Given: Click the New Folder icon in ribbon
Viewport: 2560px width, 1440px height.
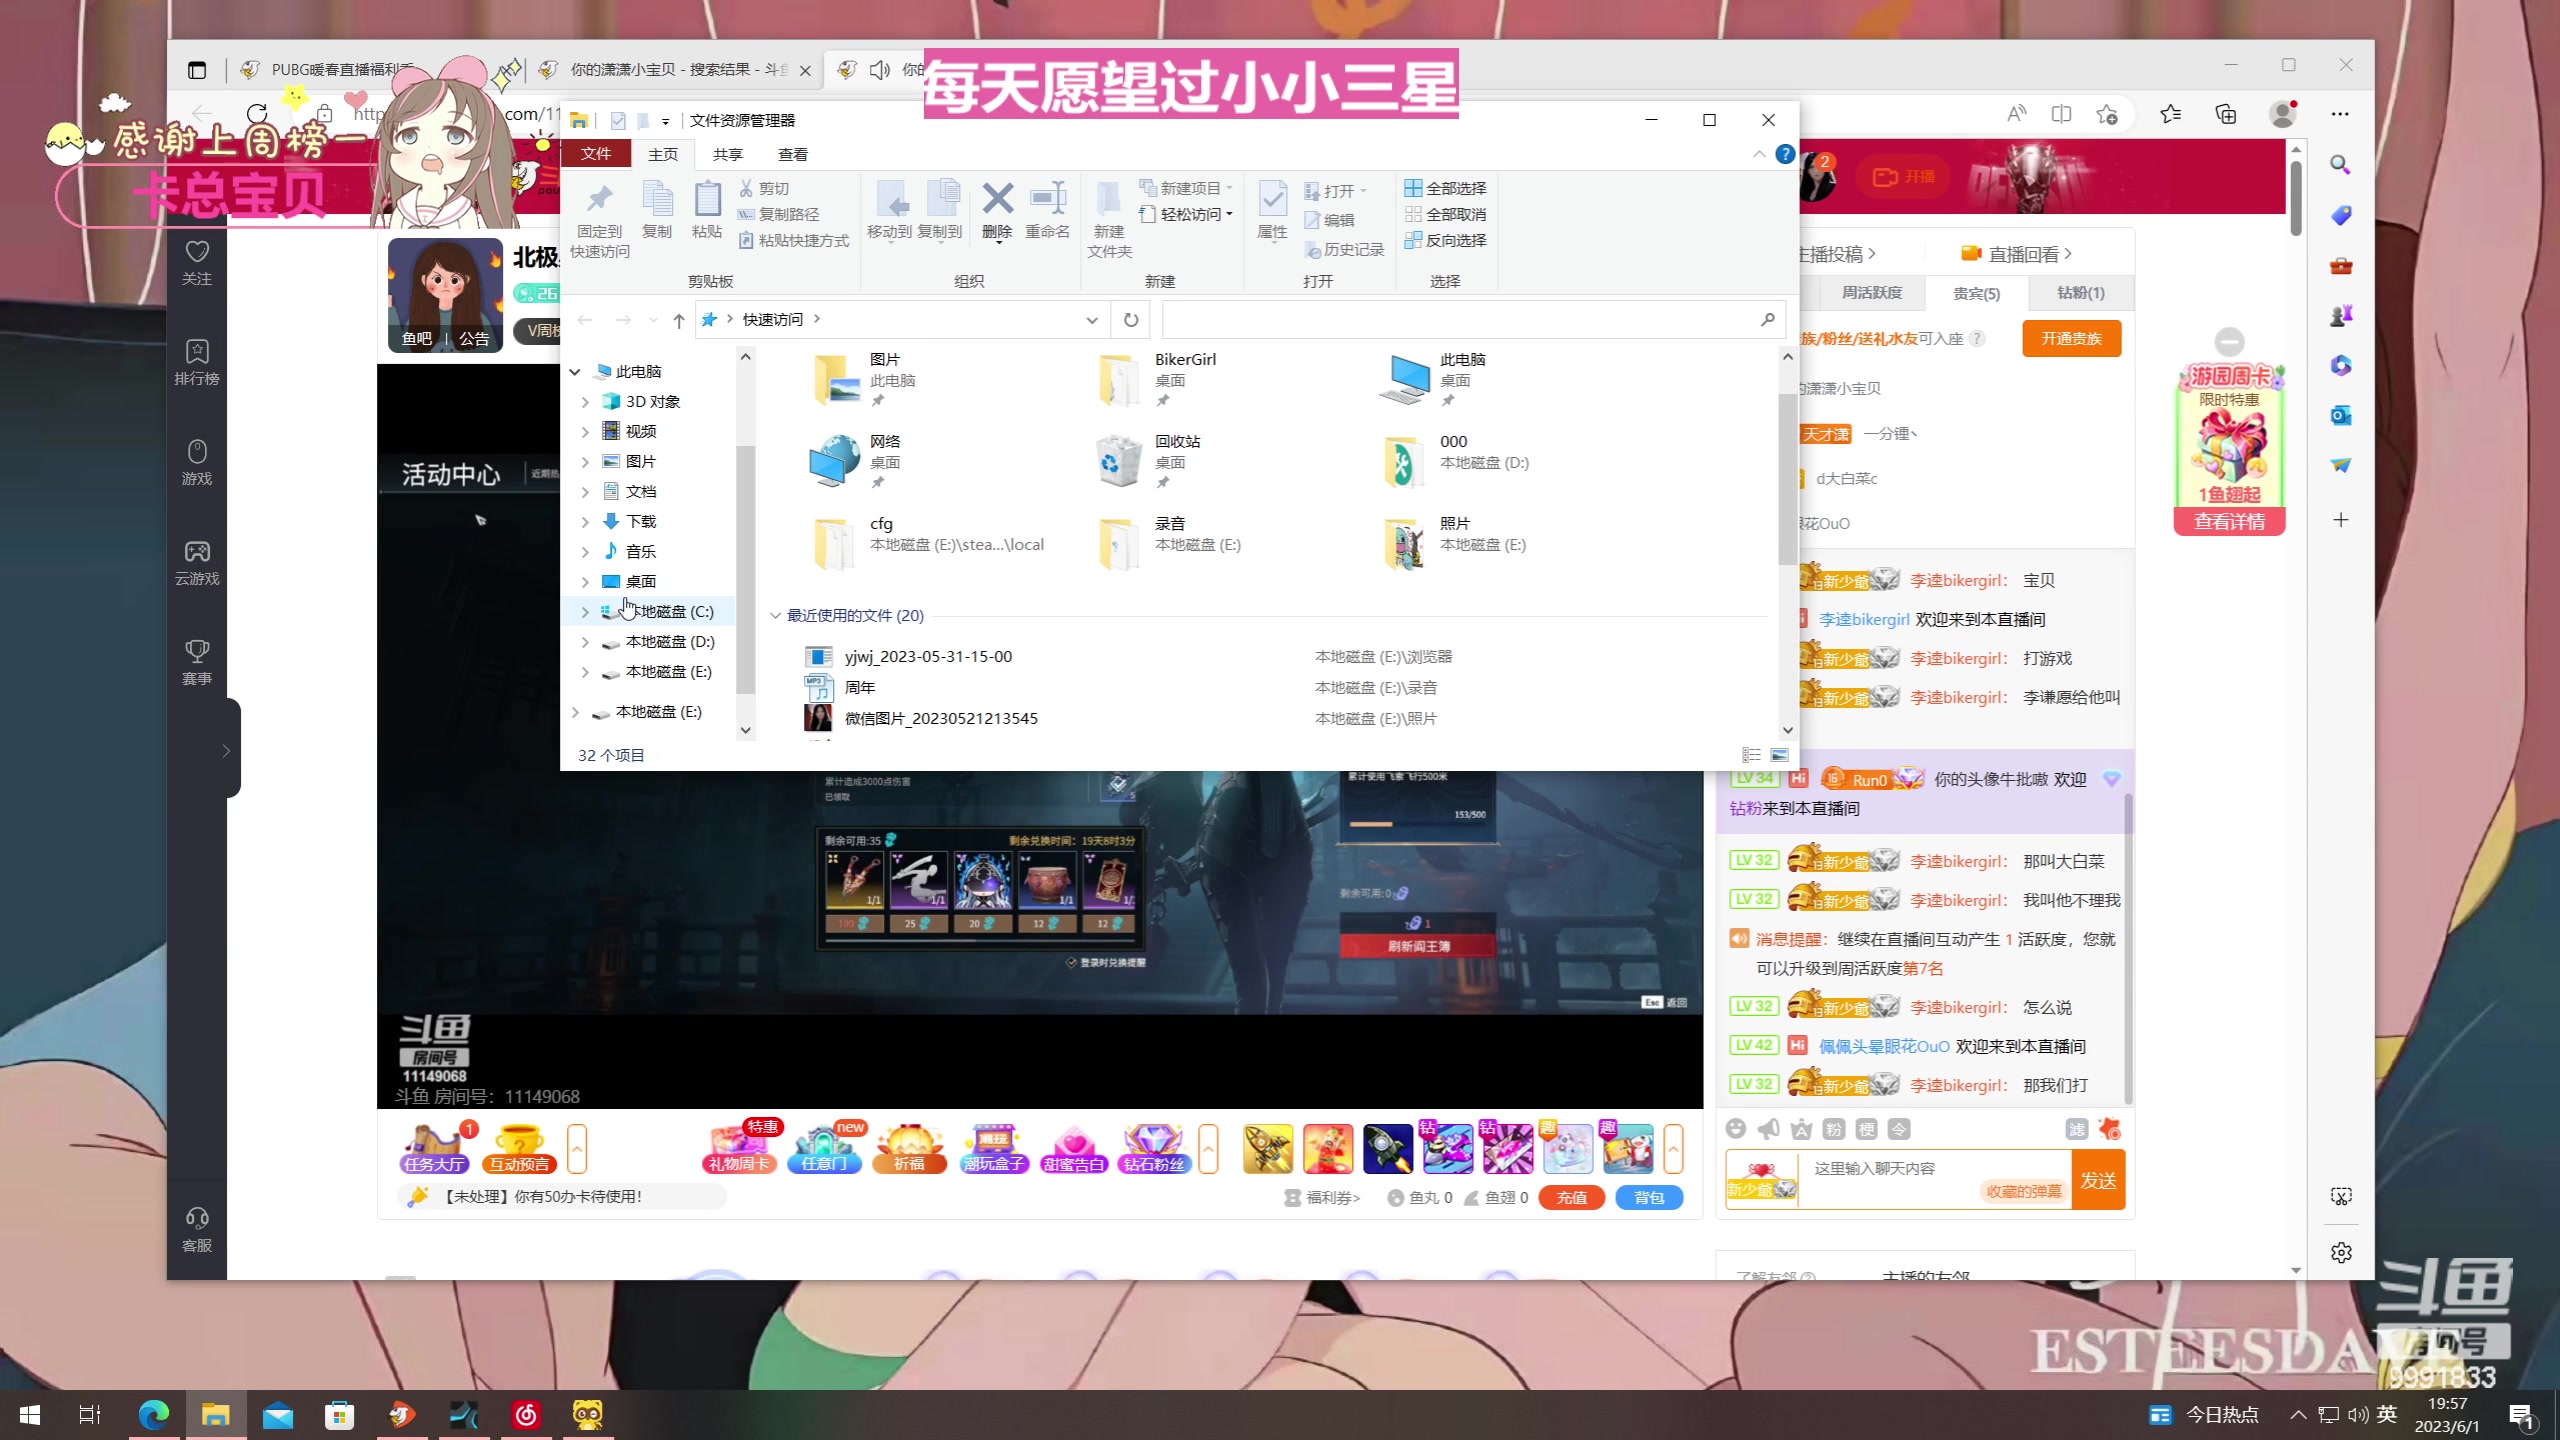Looking at the screenshot, I should point(1109,211).
